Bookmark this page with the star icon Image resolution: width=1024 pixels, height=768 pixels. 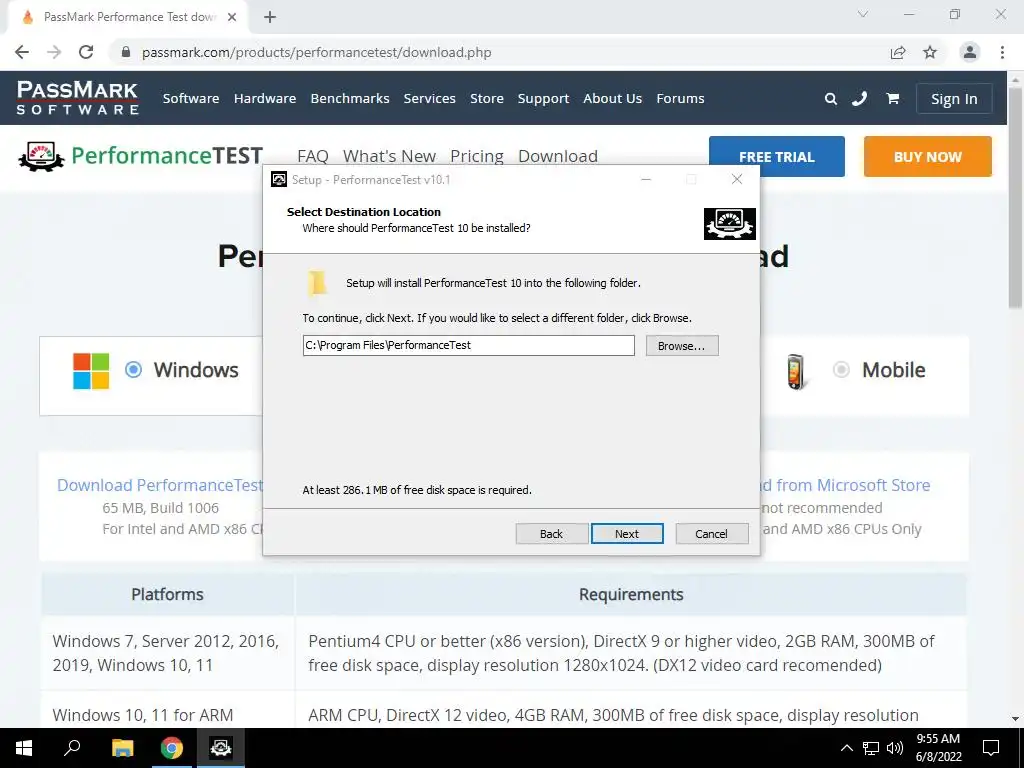coord(930,52)
